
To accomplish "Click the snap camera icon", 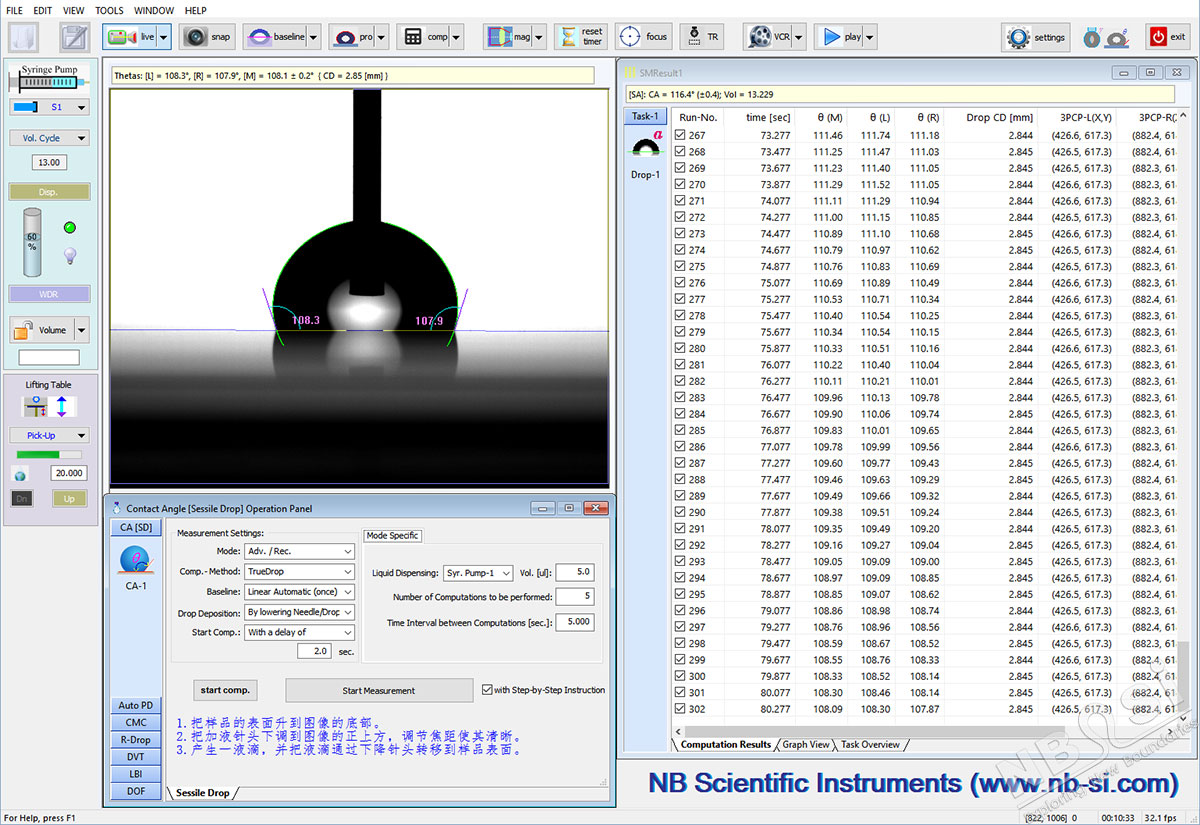I will click(x=195, y=37).
